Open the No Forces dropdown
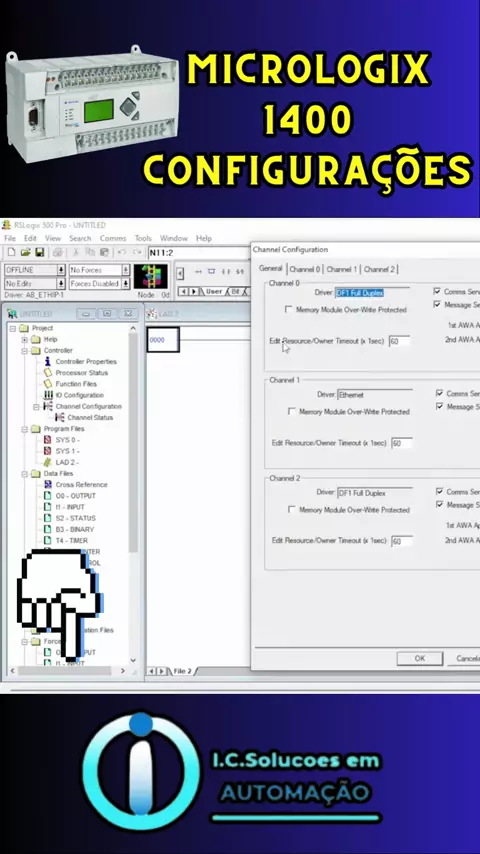This screenshot has width=480, height=854. (x=125, y=270)
